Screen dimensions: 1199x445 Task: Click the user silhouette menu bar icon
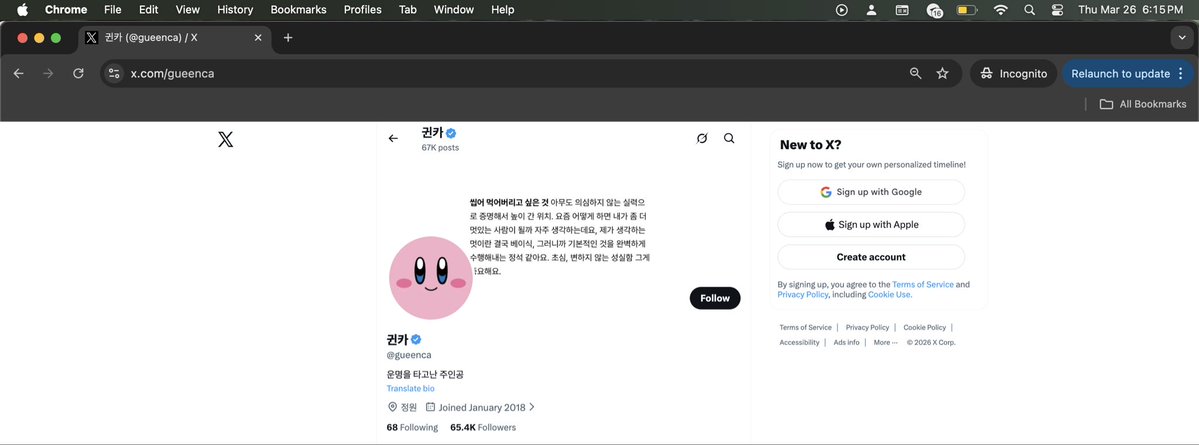tap(871, 9)
